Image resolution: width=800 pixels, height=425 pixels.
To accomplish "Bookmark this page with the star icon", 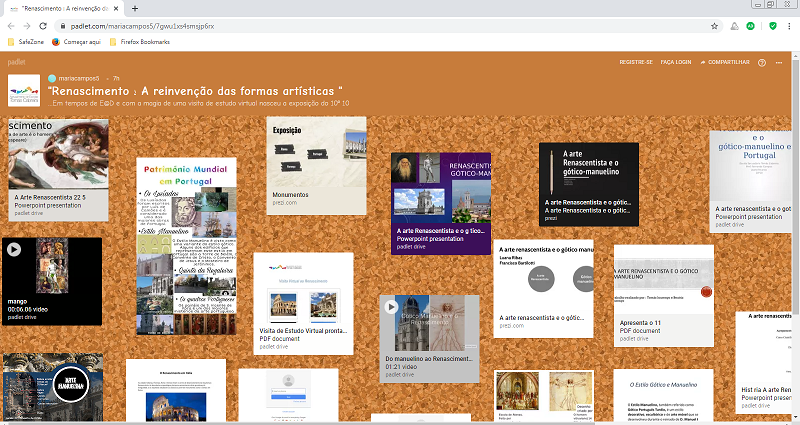I will click(x=714, y=26).
